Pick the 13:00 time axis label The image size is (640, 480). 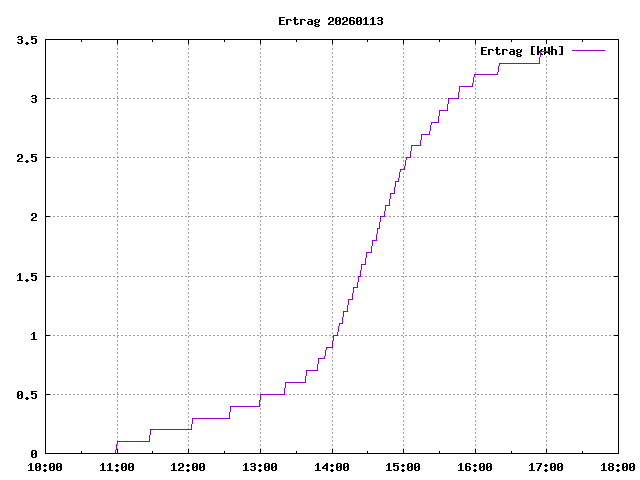[x=260, y=467]
